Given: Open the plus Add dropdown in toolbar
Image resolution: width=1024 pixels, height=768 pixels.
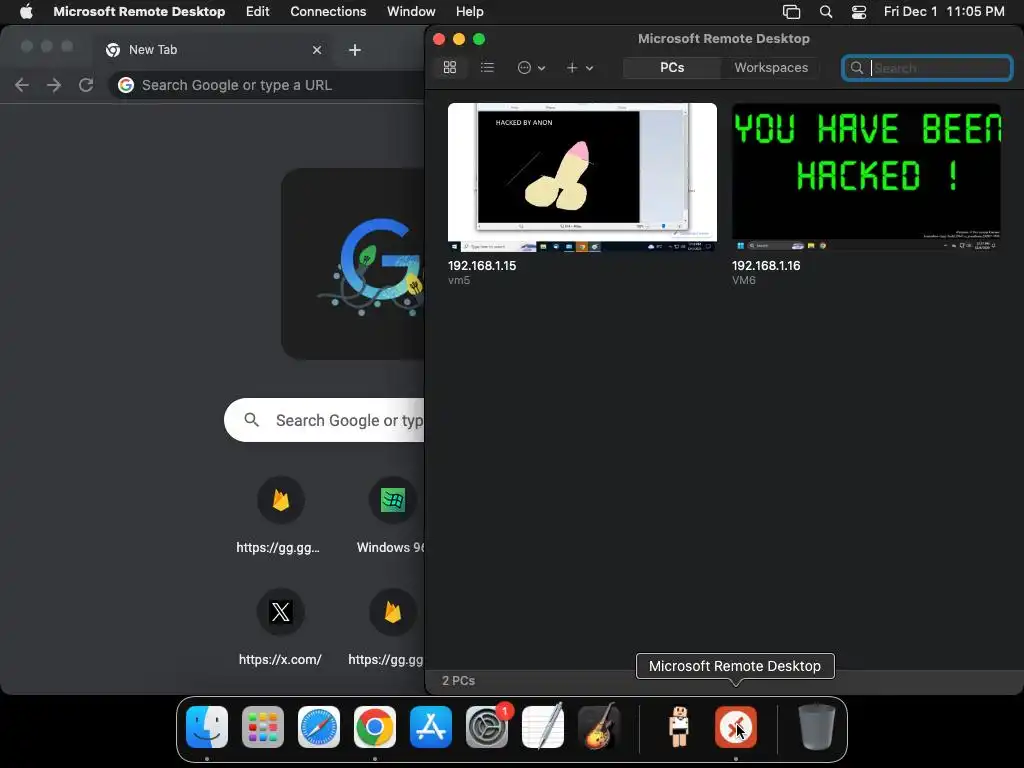Looking at the screenshot, I should pos(579,67).
